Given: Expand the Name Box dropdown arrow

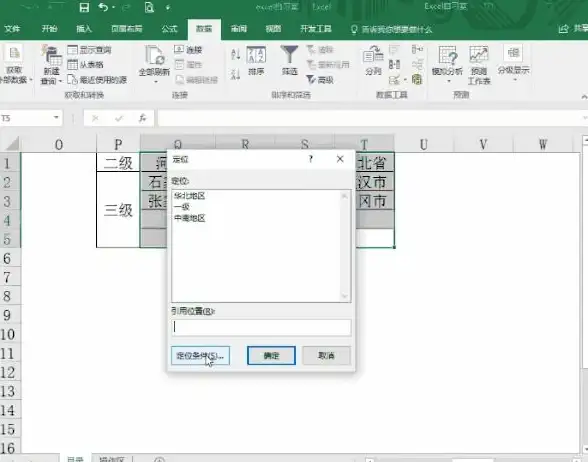Looking at the screenshot, I should [x=56, y=118].
